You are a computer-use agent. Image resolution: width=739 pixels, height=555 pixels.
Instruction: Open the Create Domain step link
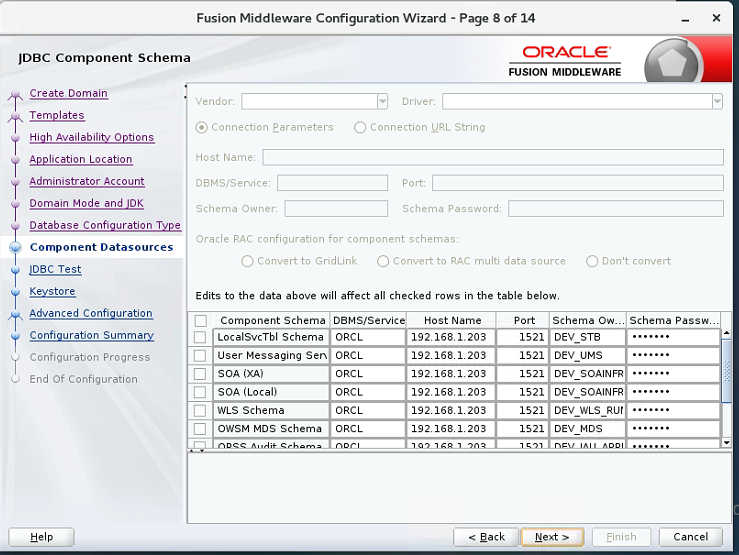[68, 93]
